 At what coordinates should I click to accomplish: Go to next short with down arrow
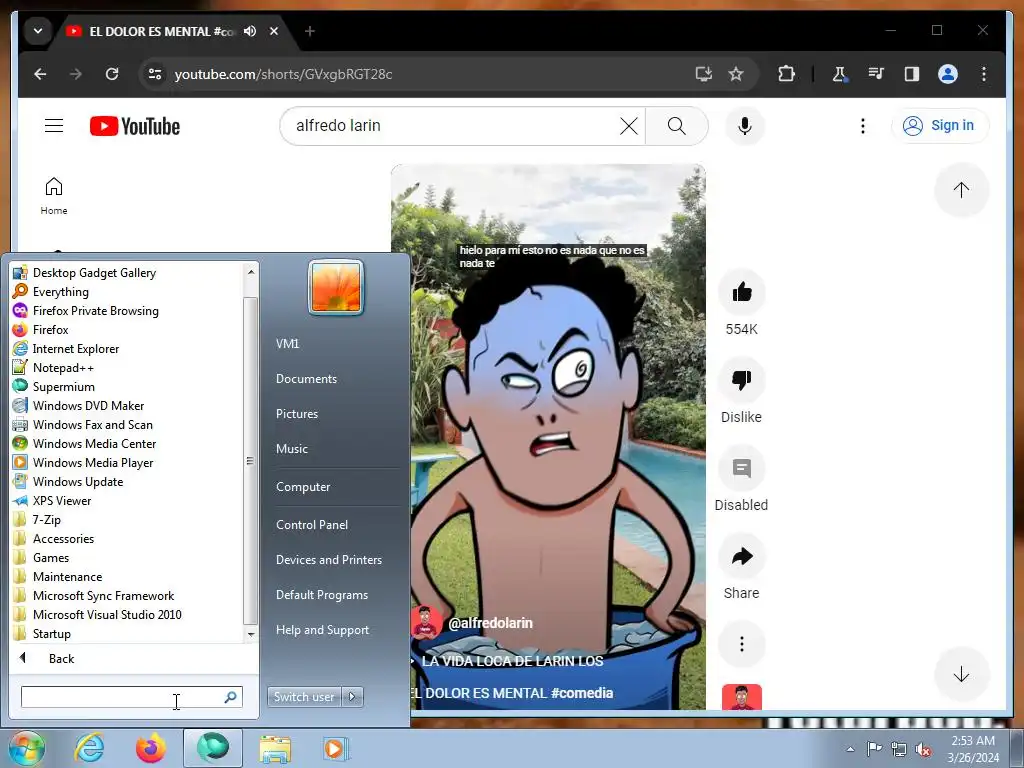(961, 674)
